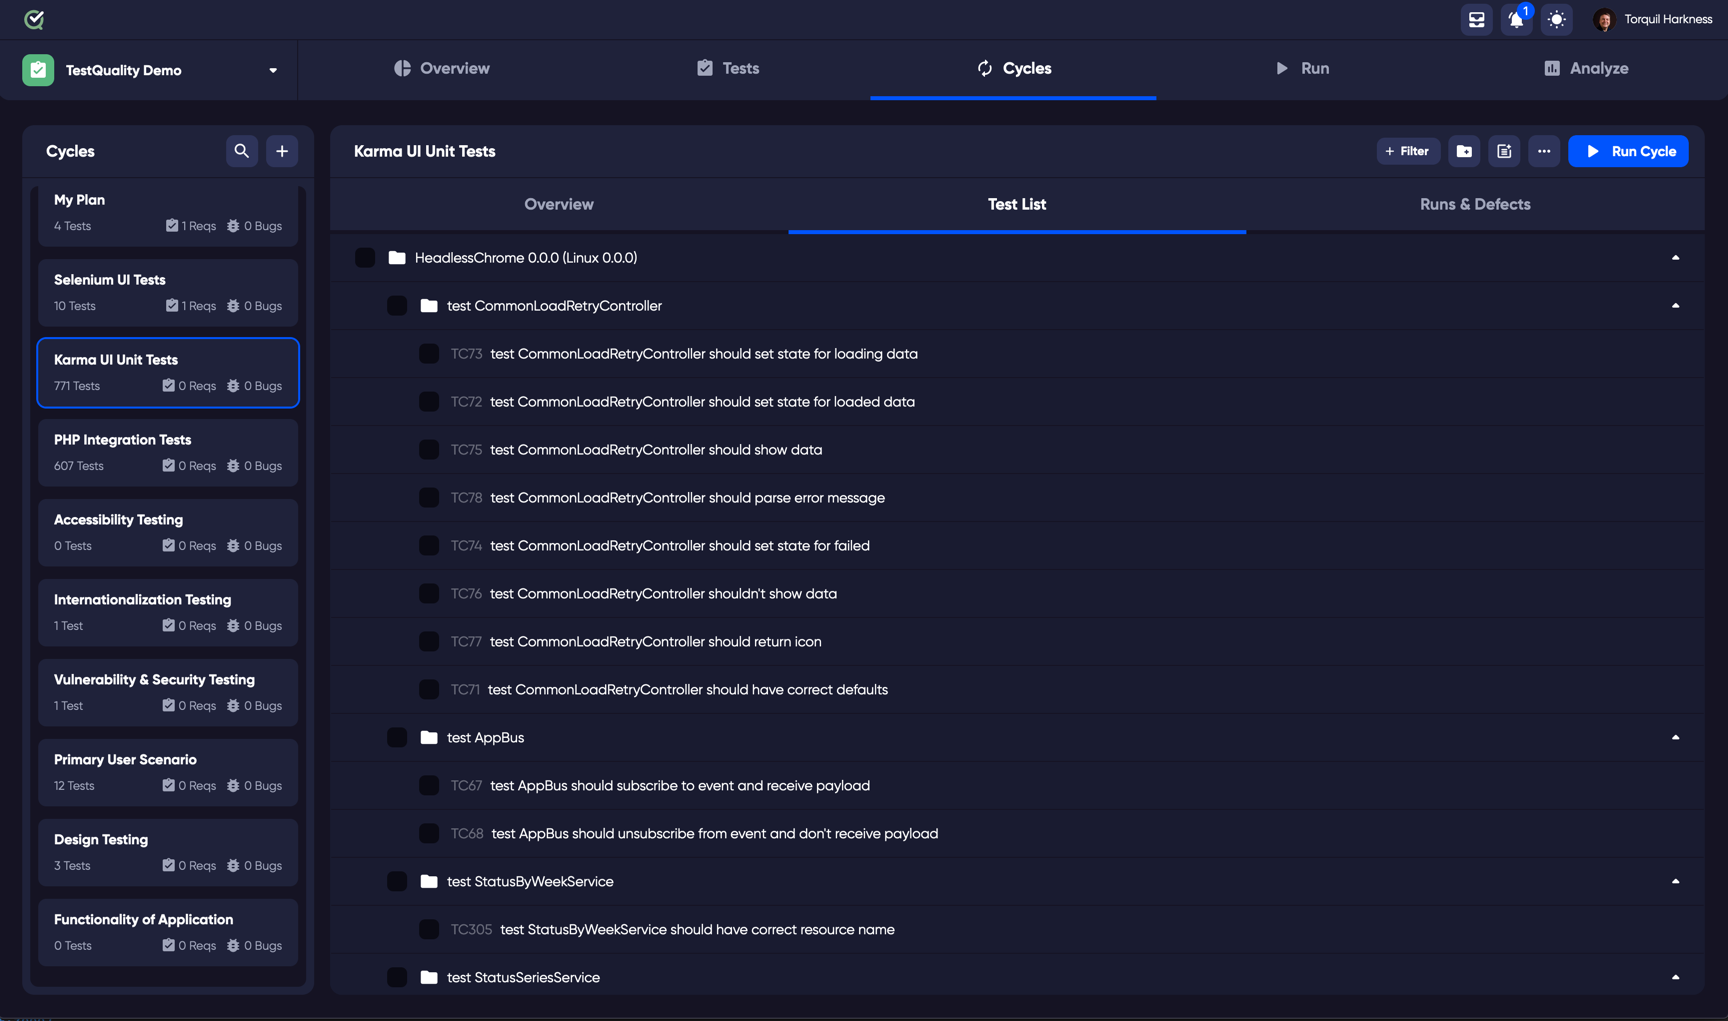The height and width of the screenshot is (1021, 1728).
Task: Tick the checkbox for test AppBus folder
Action: coord(397,738)
